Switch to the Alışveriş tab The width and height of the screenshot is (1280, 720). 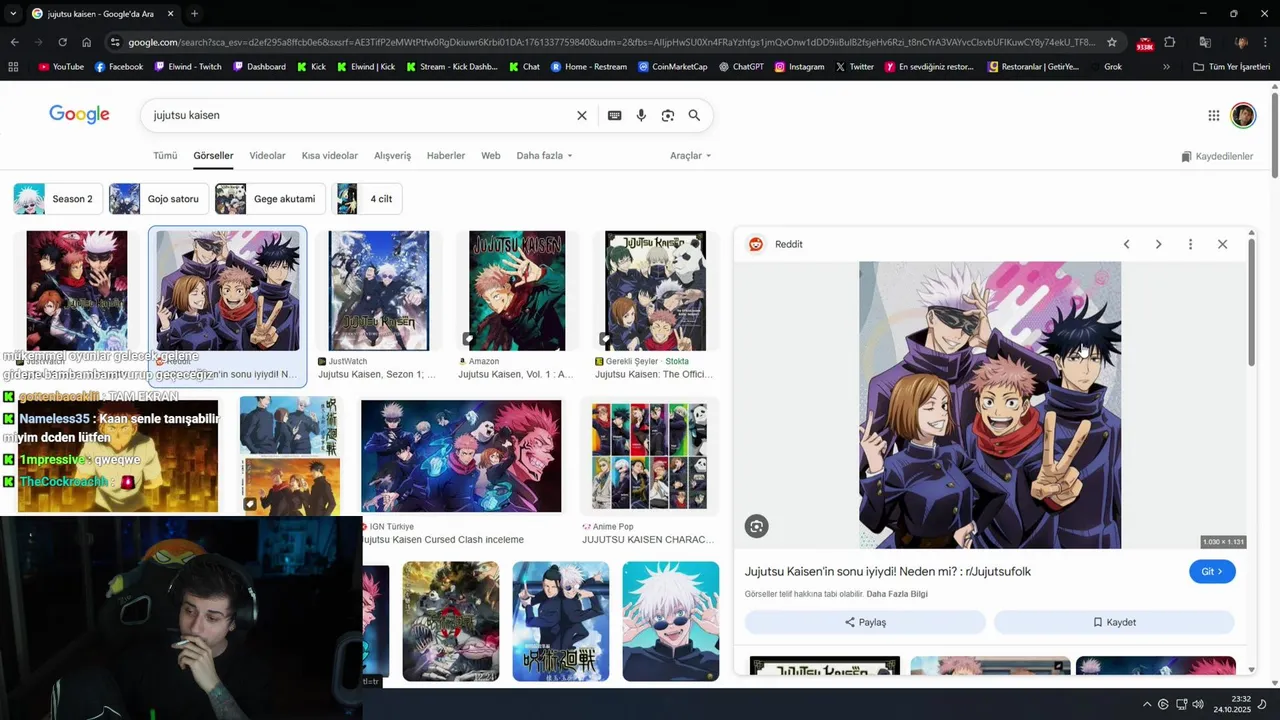[392, 156]
